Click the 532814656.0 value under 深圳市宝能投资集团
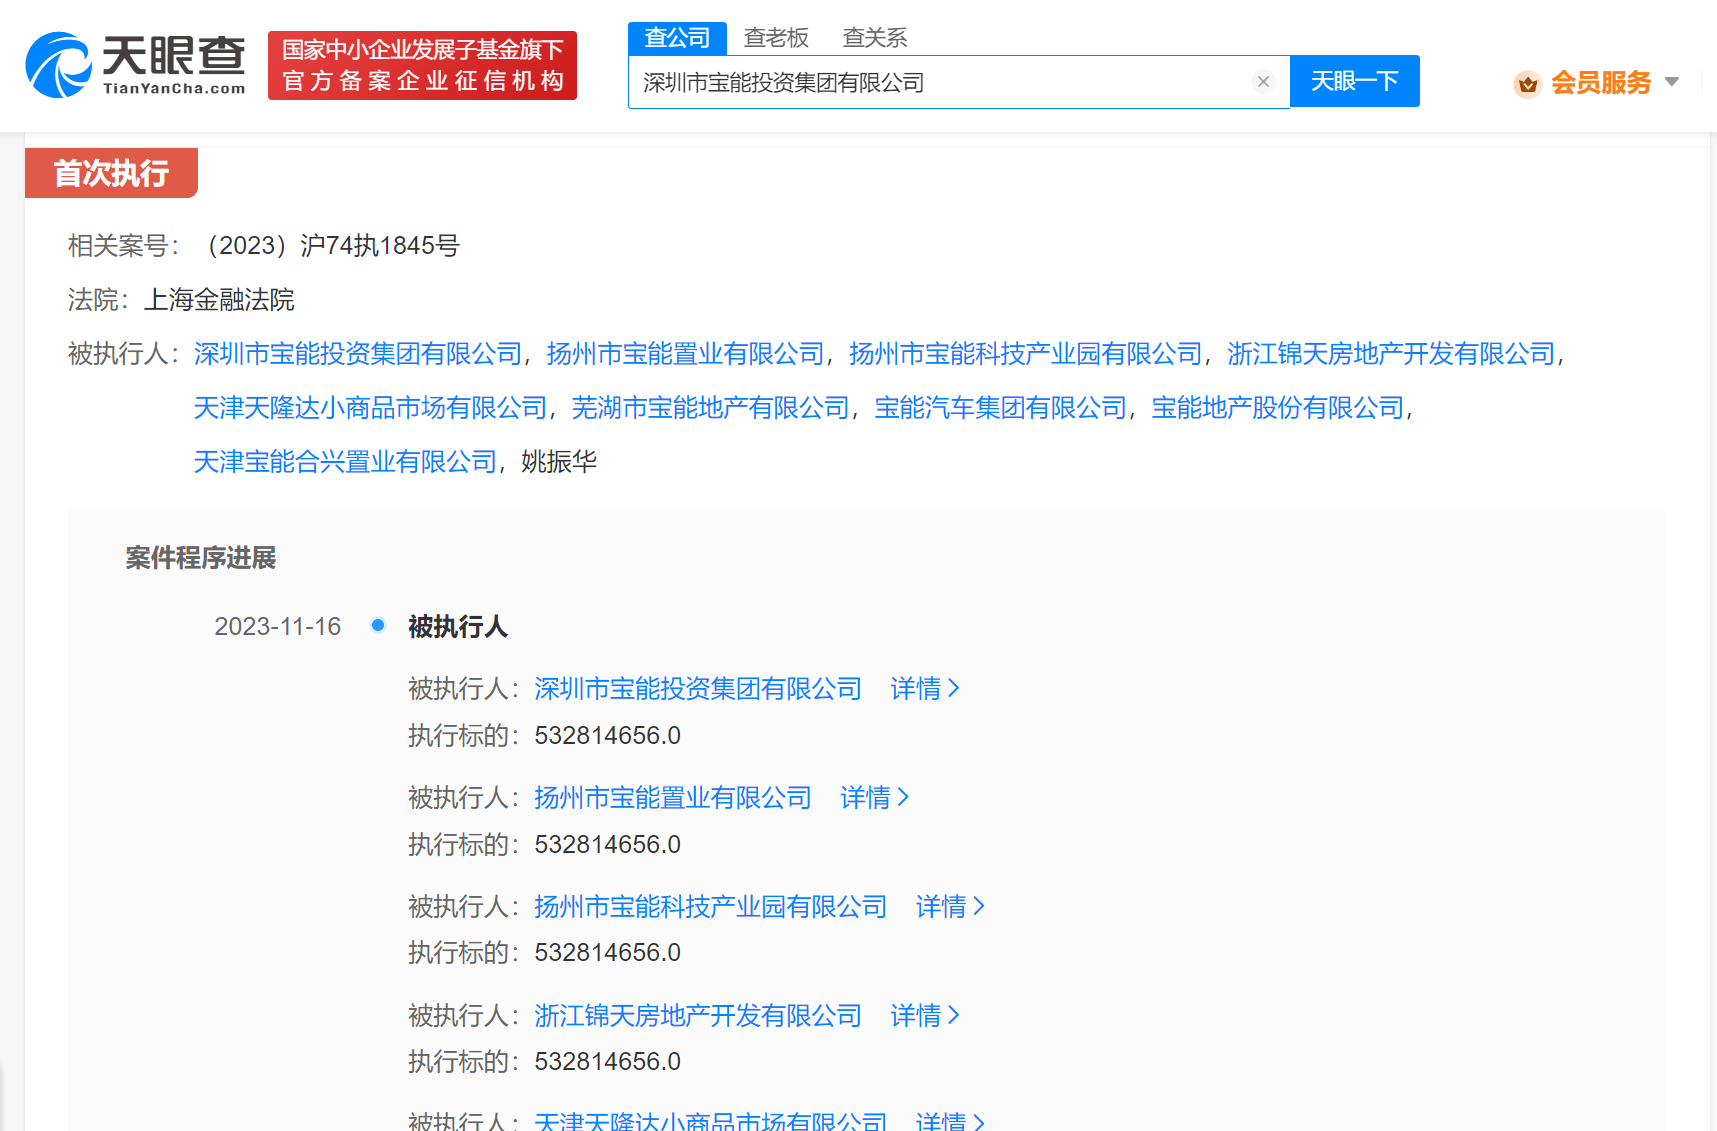Viewport: 1717px width, 1131px height. click(608, 736)
